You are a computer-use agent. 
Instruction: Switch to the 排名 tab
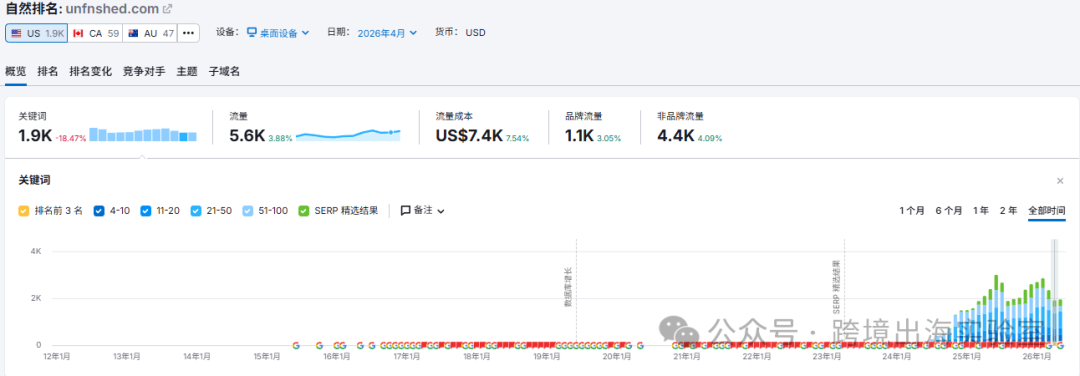click(x=48, y=71)
